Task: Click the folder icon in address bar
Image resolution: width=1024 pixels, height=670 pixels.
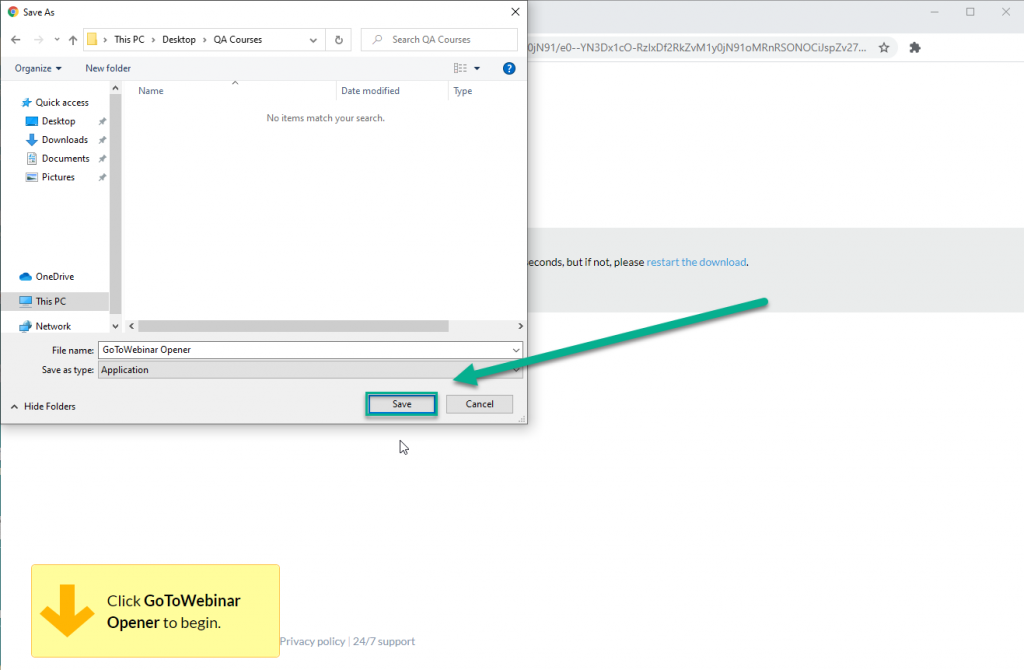Action: click(x=92, y=40)
